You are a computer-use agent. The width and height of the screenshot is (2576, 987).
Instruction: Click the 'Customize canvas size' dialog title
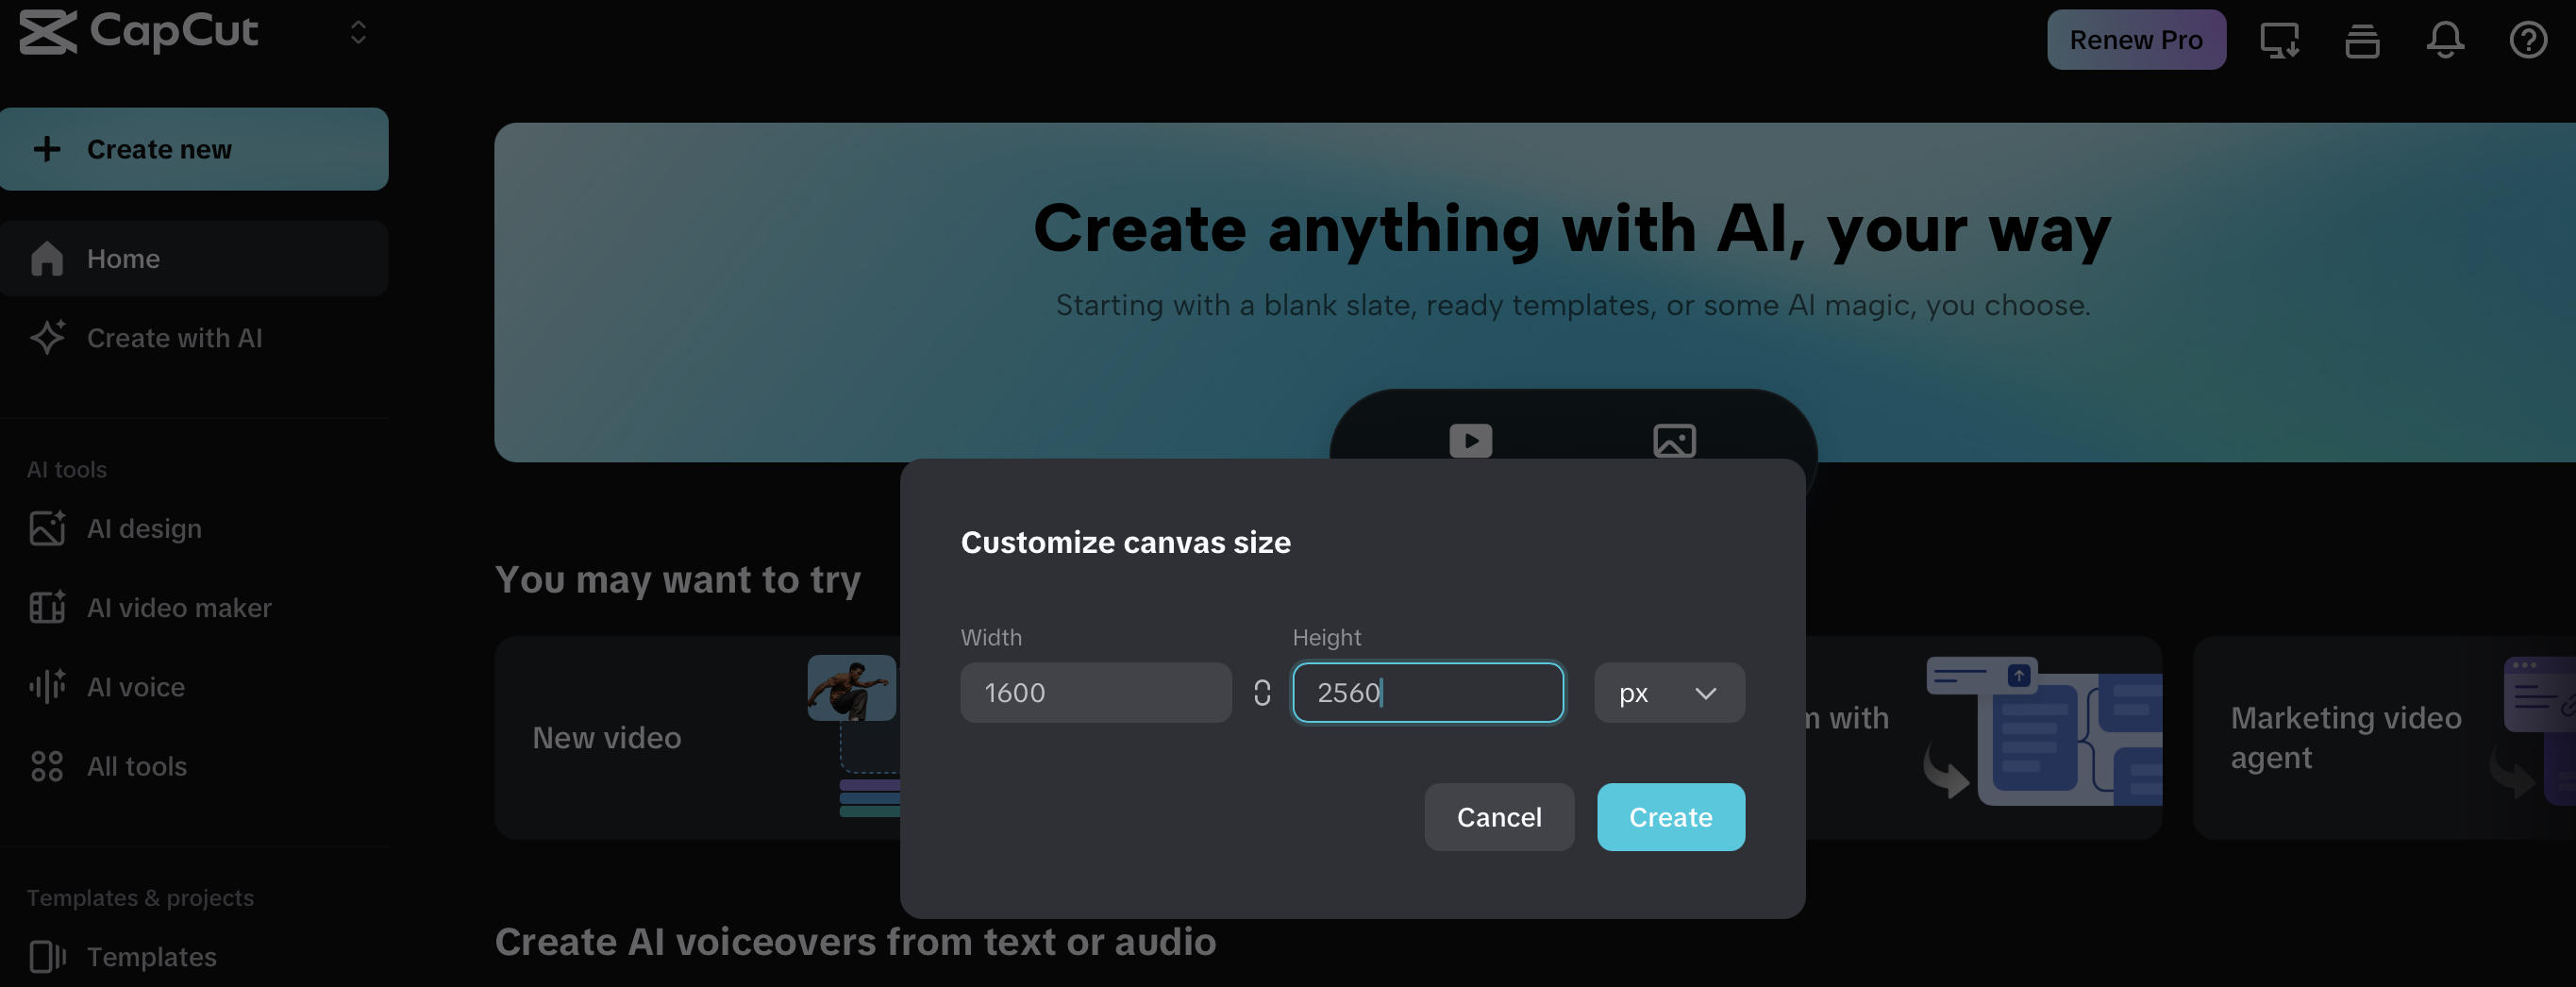pyautogui.click(x=1125, y=542)
